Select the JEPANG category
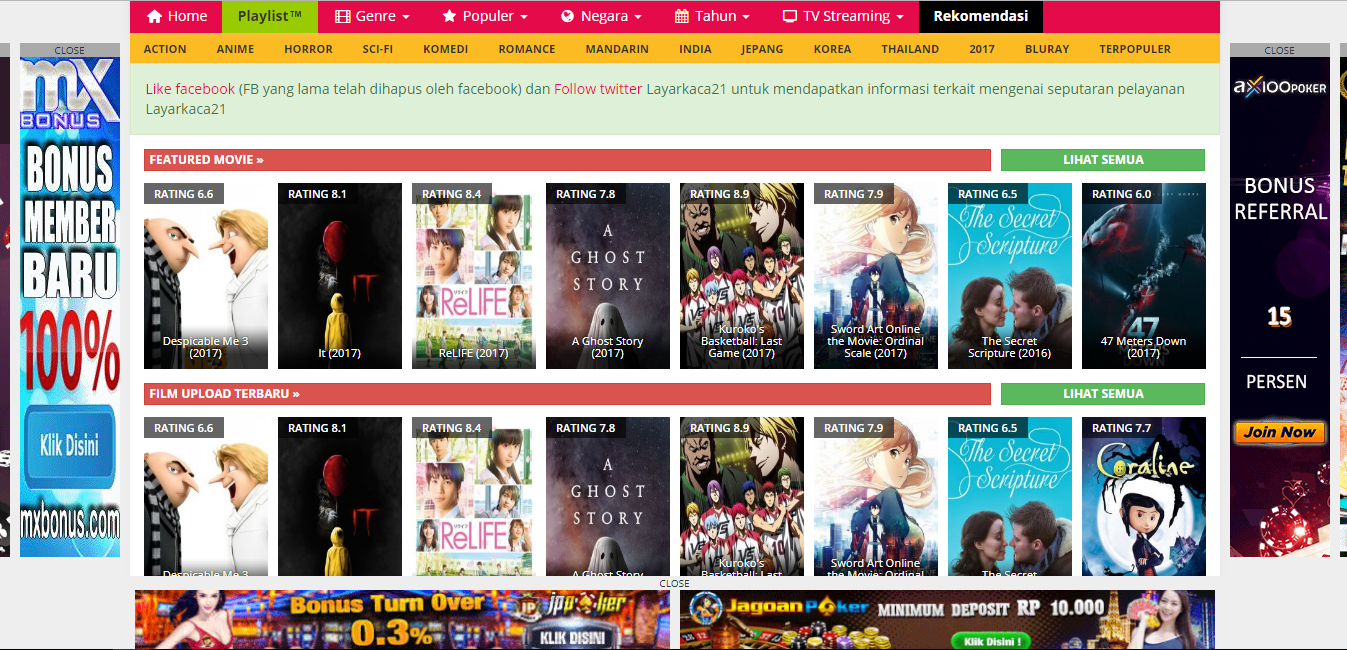Image resolution: width=1347 pixels, height=650 pixels. point(762,49)
